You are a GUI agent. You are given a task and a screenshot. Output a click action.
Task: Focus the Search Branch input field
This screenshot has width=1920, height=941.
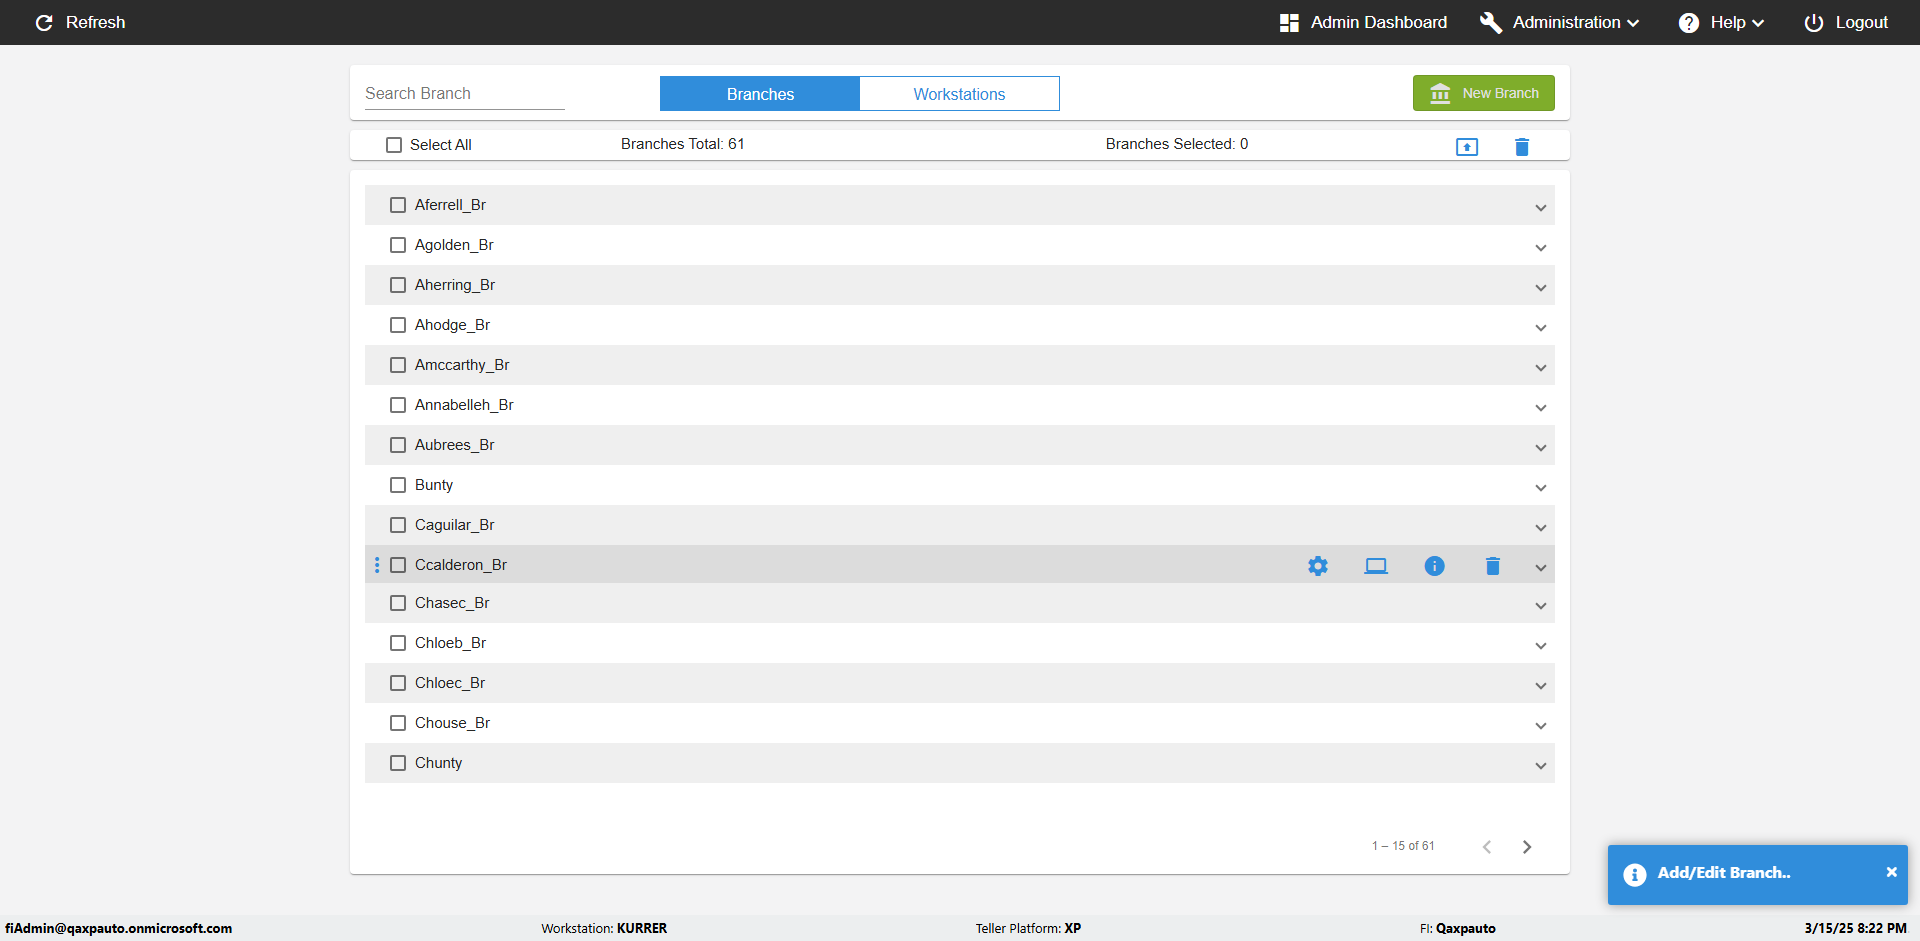pos(465,93)
